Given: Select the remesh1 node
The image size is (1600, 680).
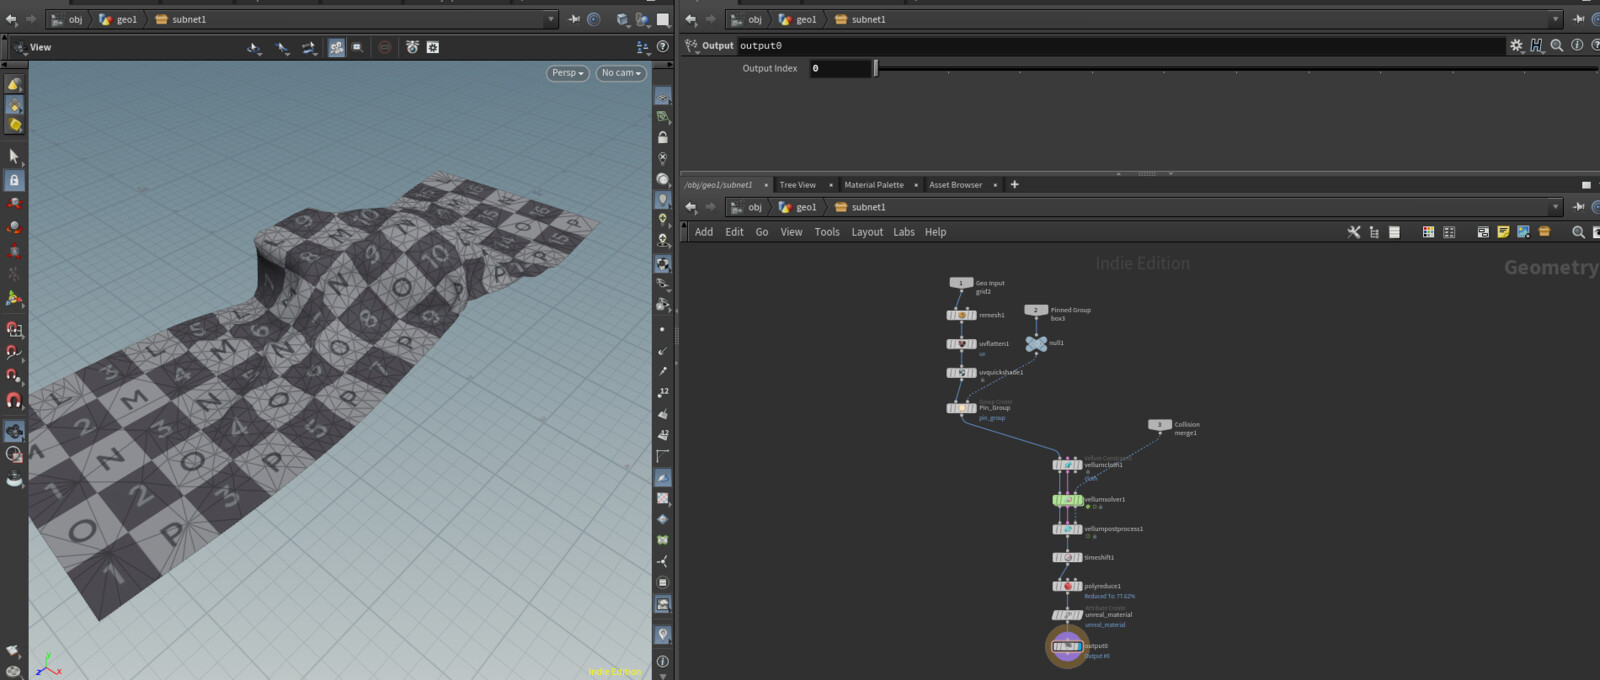Looking at the screenshot, I should tap(962, 315).
